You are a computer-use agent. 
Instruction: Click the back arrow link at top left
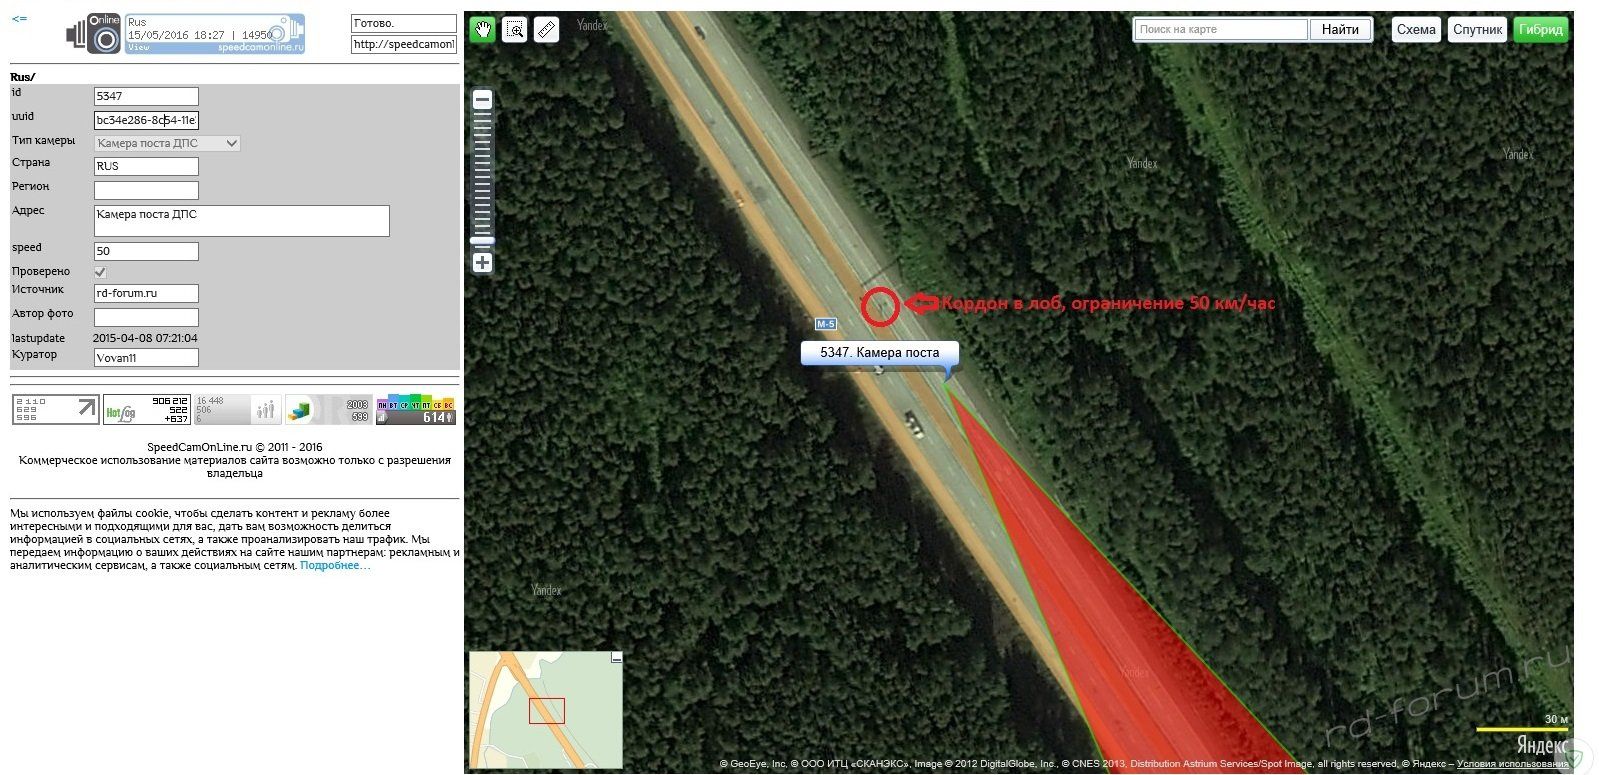[x=19, y=19]
